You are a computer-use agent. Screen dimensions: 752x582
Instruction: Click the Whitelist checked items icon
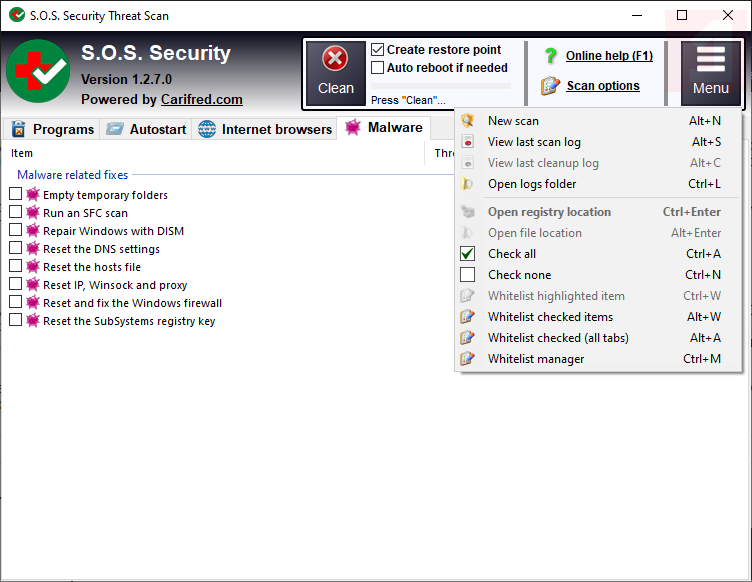(x=468, y=316)
